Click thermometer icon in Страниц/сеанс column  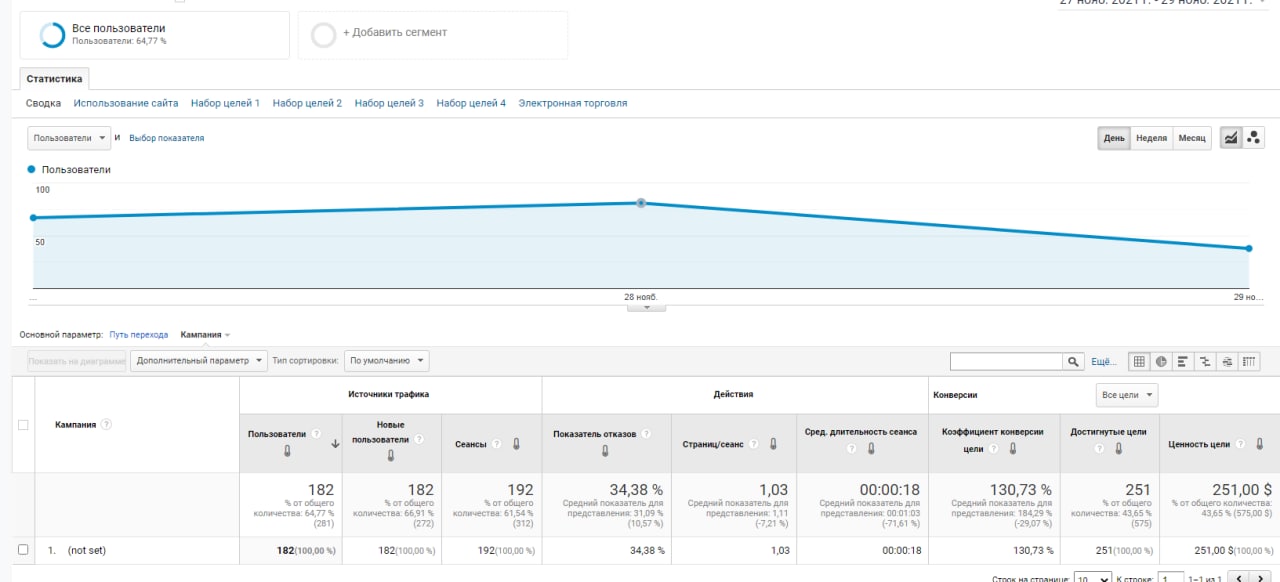click(773, 444)
